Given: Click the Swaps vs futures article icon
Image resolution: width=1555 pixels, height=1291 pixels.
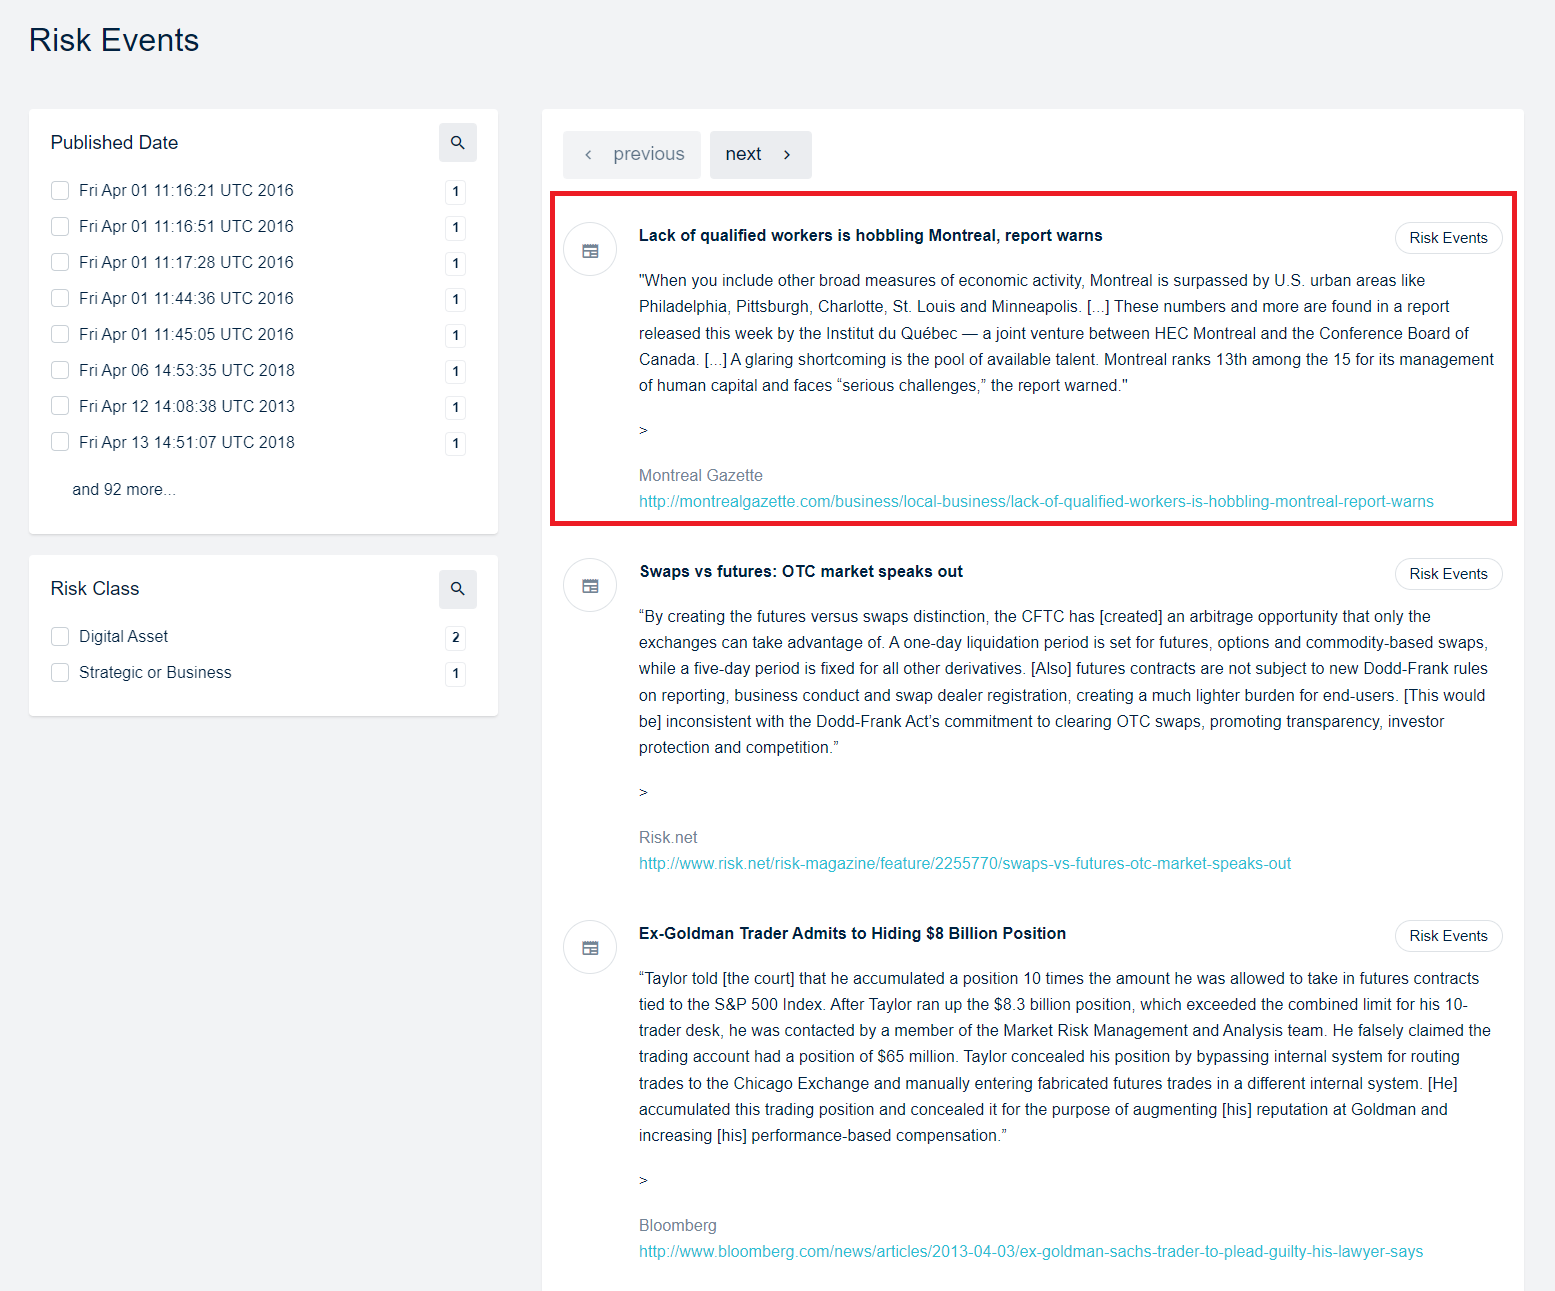Looking at the screenshot, I should (x=590, y=586).
